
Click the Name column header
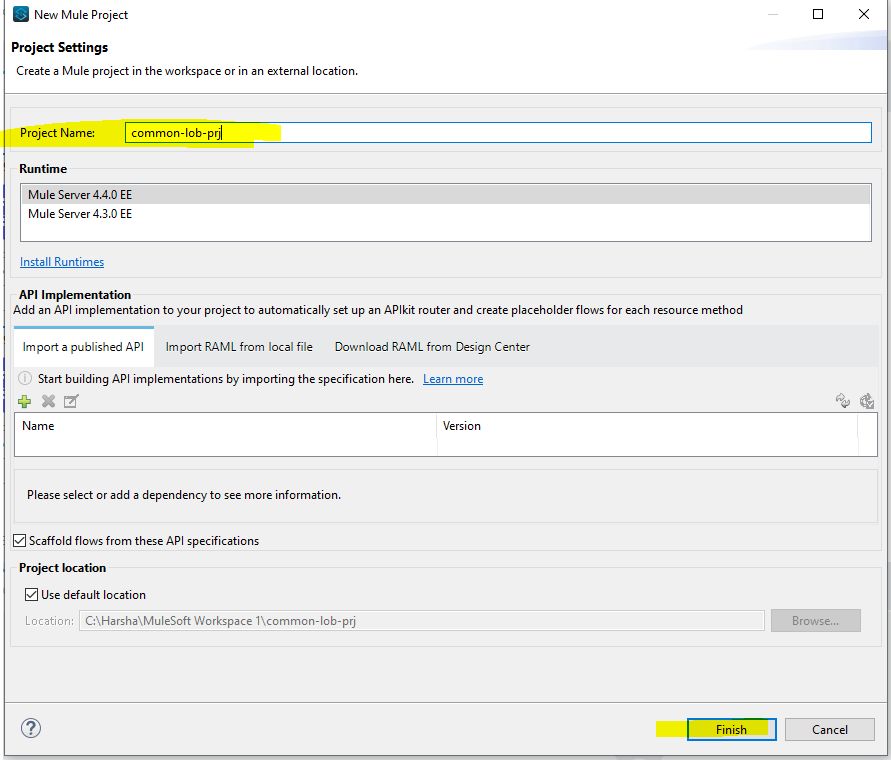(x=226, y=426)
